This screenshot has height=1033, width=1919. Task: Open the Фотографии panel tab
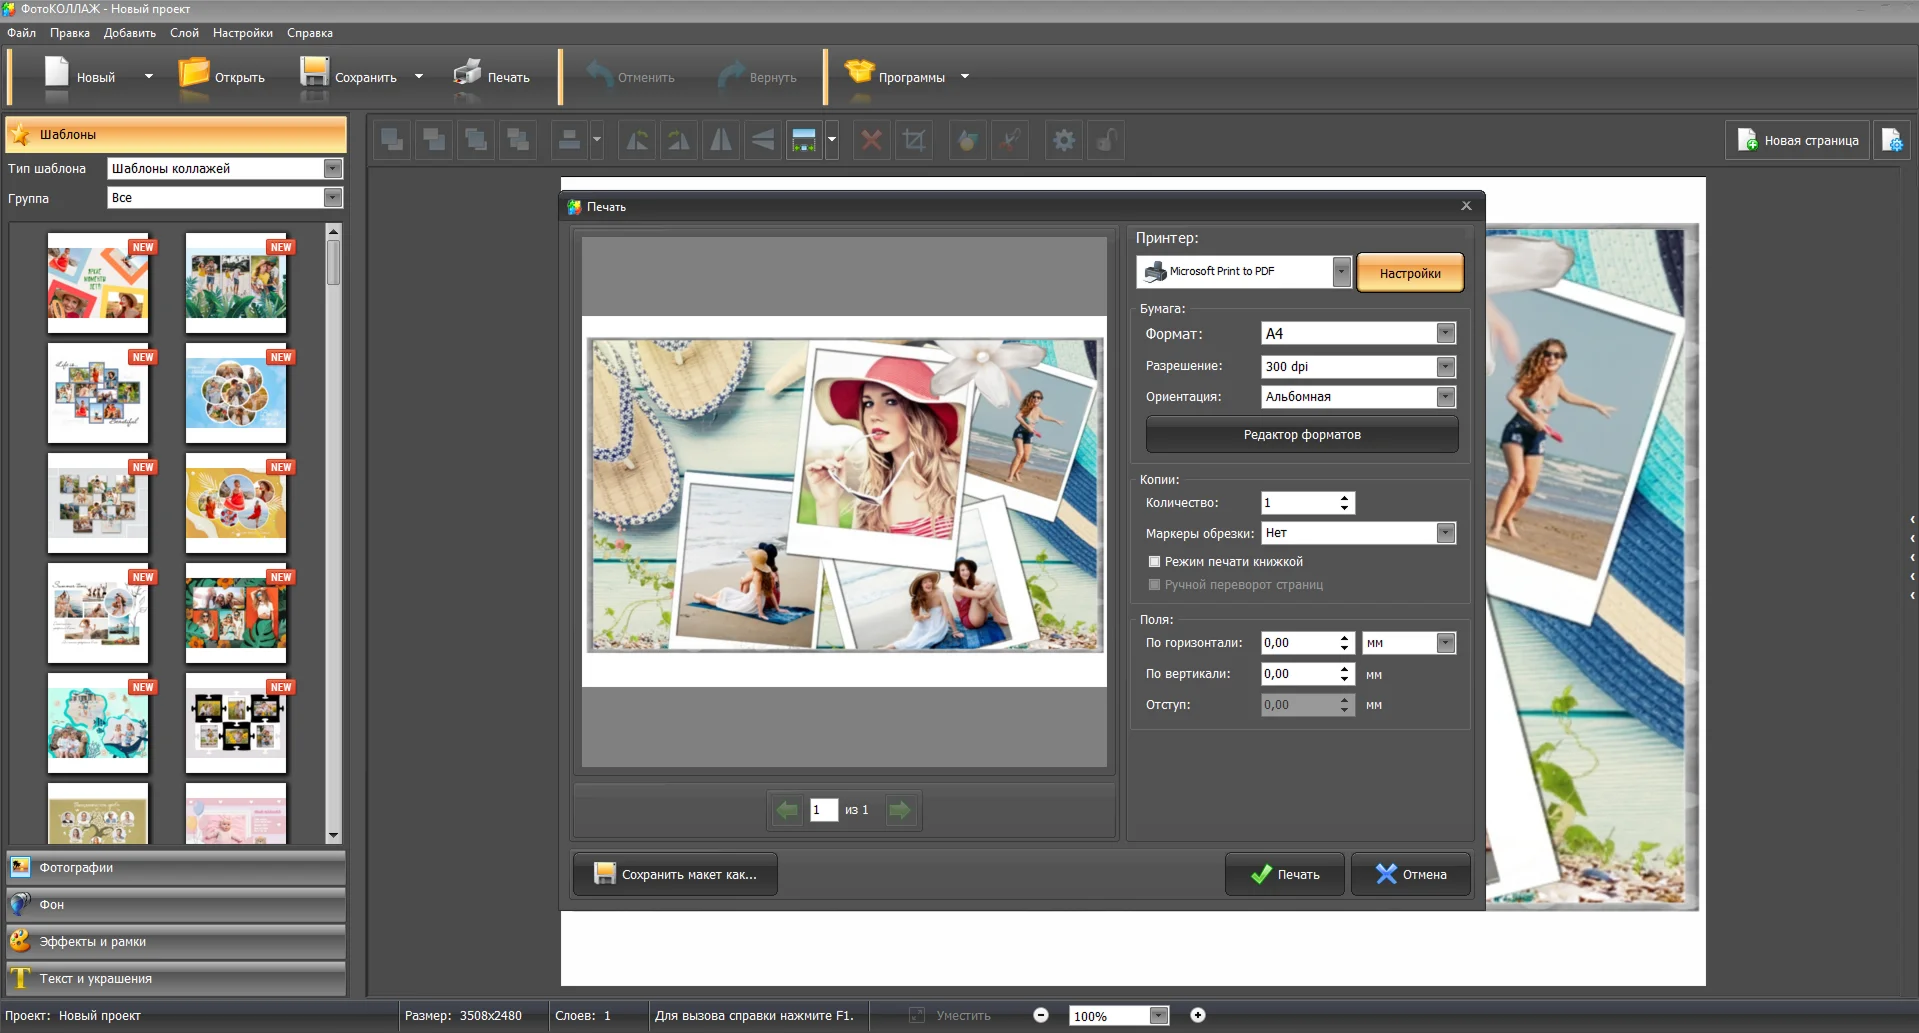176,868
